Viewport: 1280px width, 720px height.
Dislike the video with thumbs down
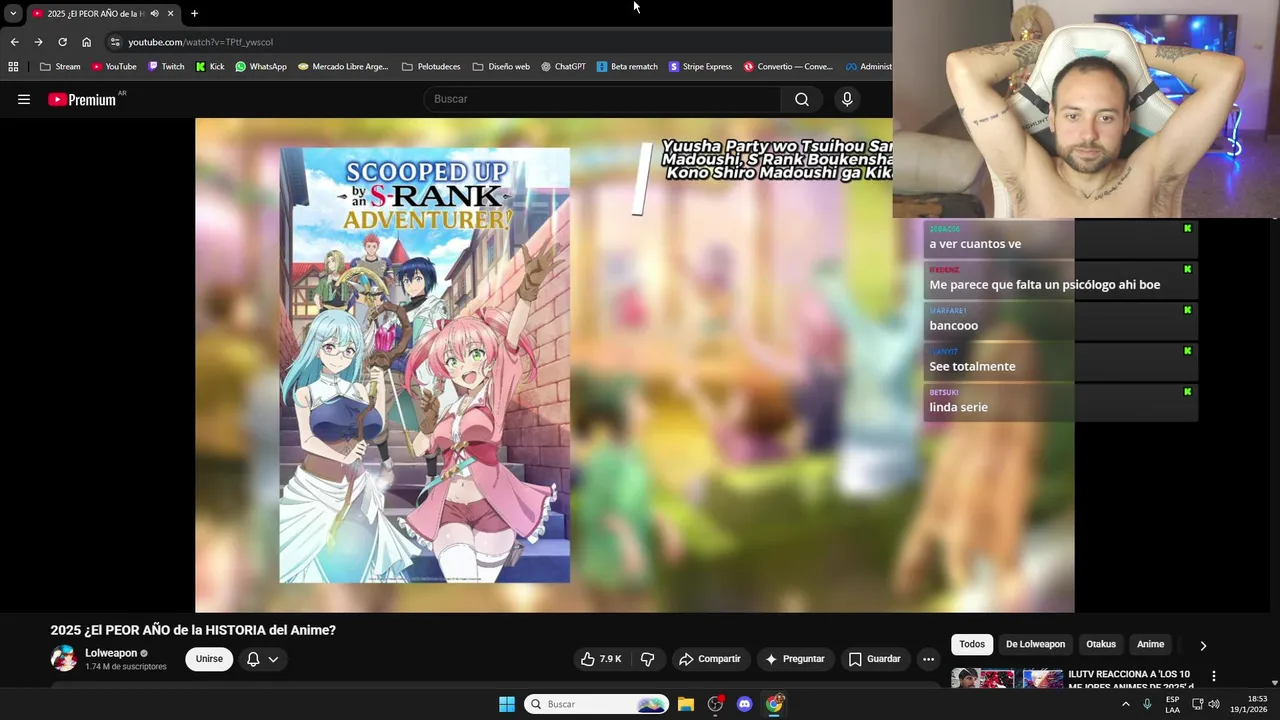647,659
